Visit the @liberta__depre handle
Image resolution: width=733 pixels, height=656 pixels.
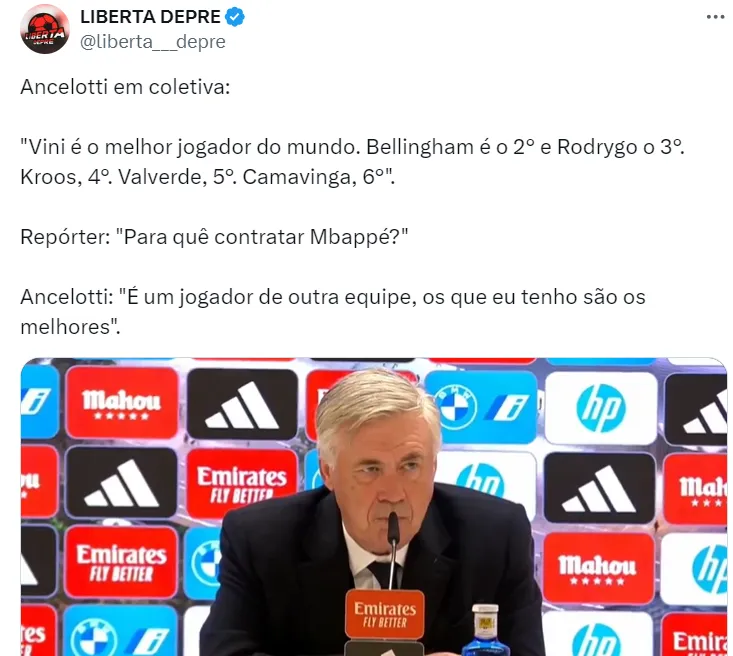pos(153,42)
